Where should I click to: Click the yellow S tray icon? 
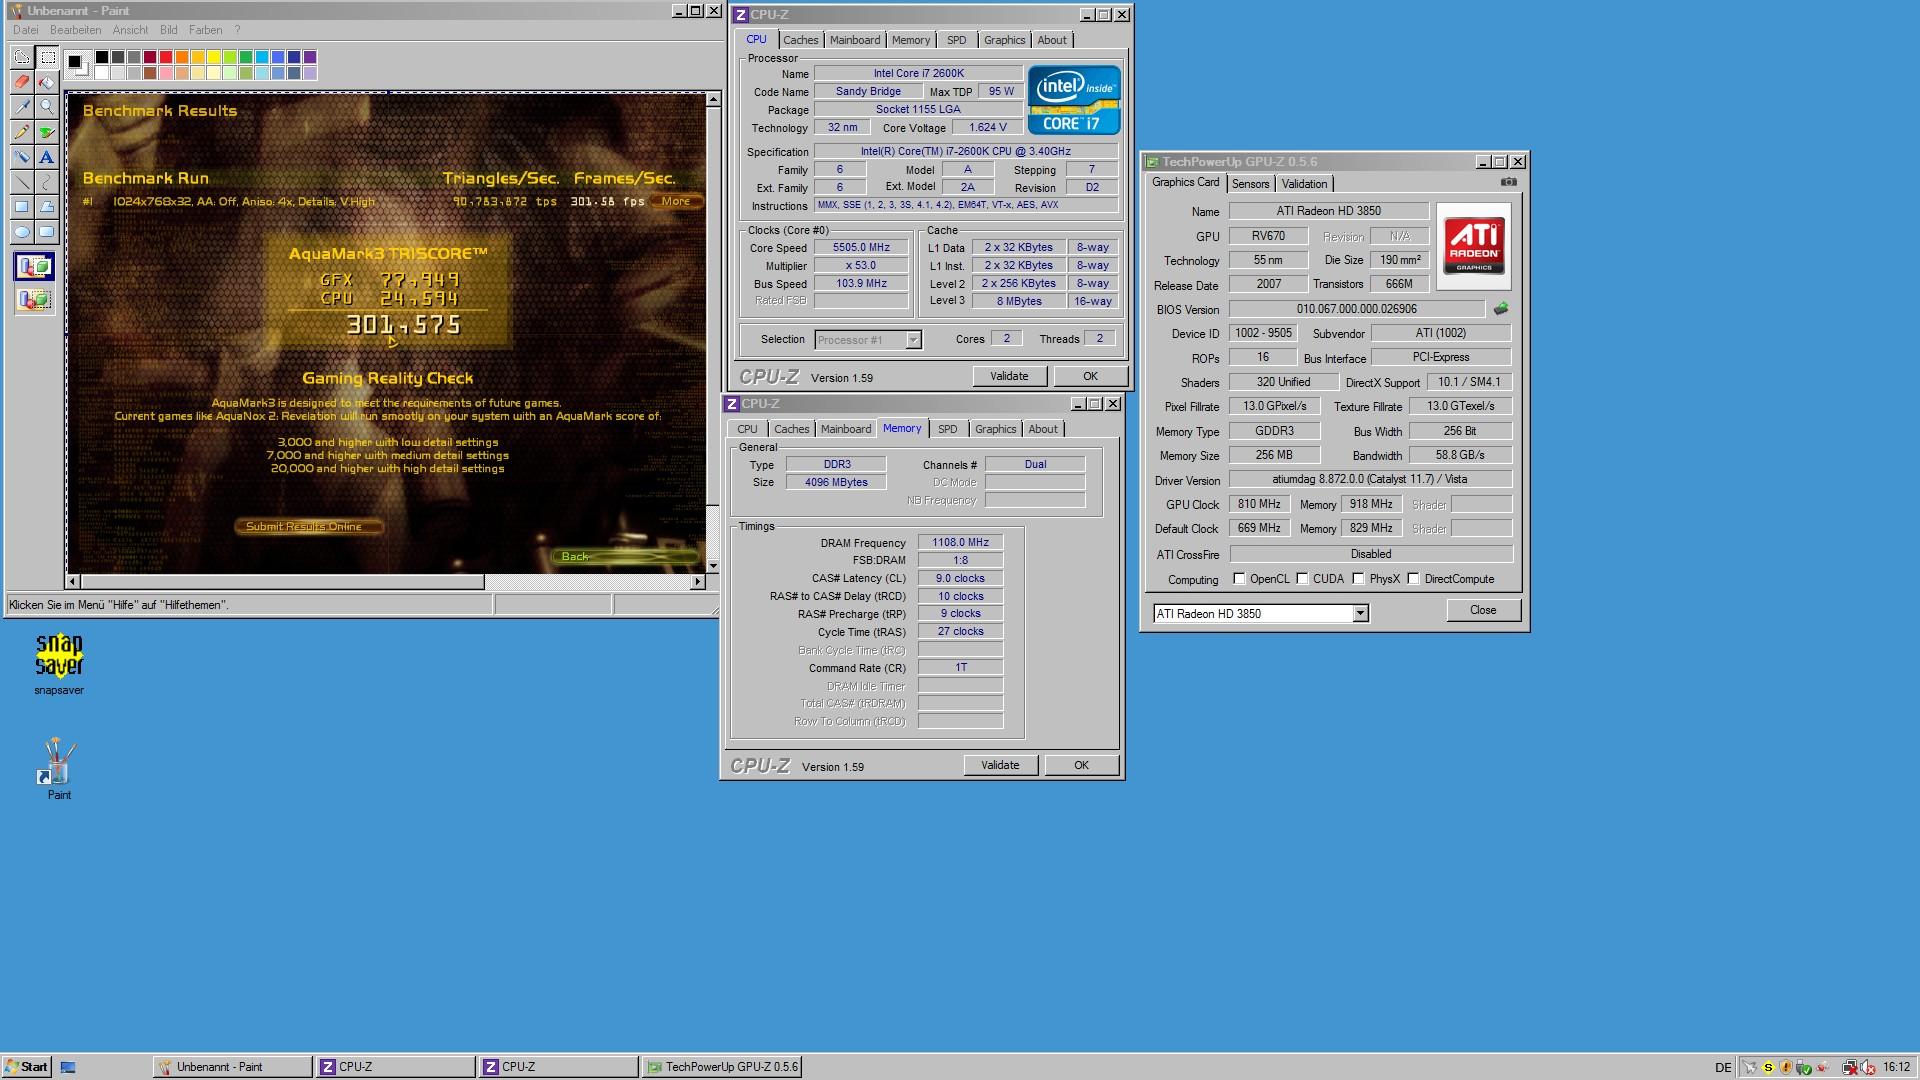click(1767, 1067)
